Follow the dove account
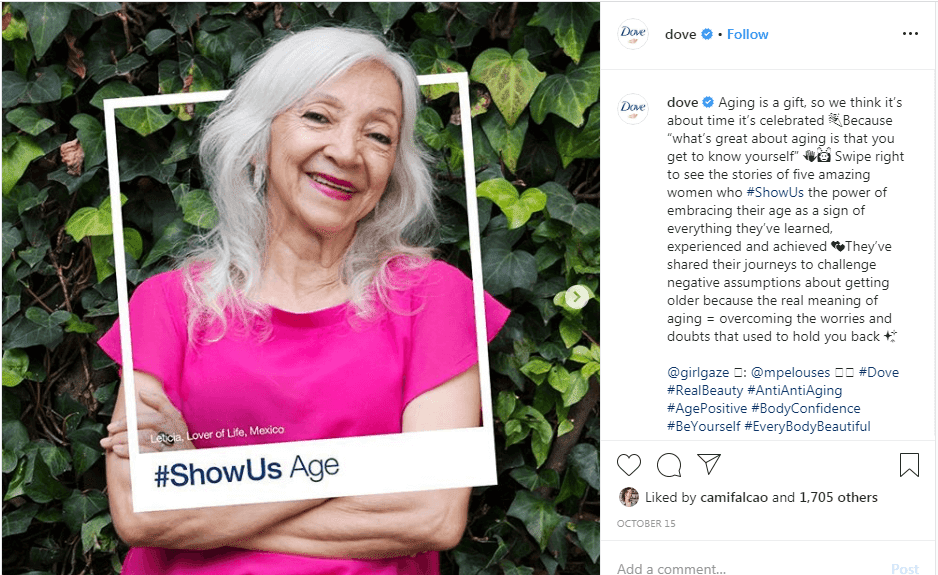 click(747, 35)
